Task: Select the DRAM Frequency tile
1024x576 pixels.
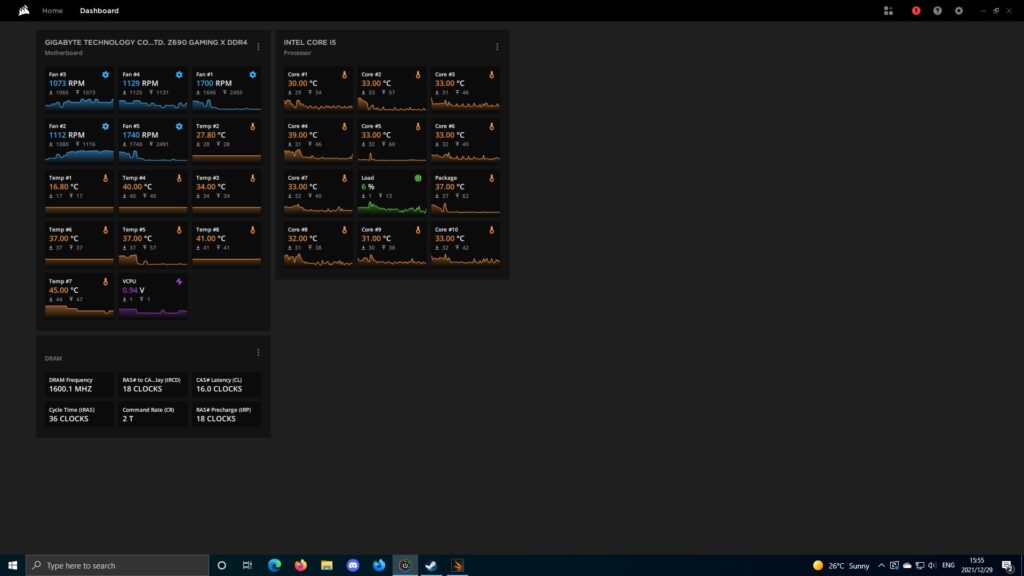Action: (x=79, y=384)
